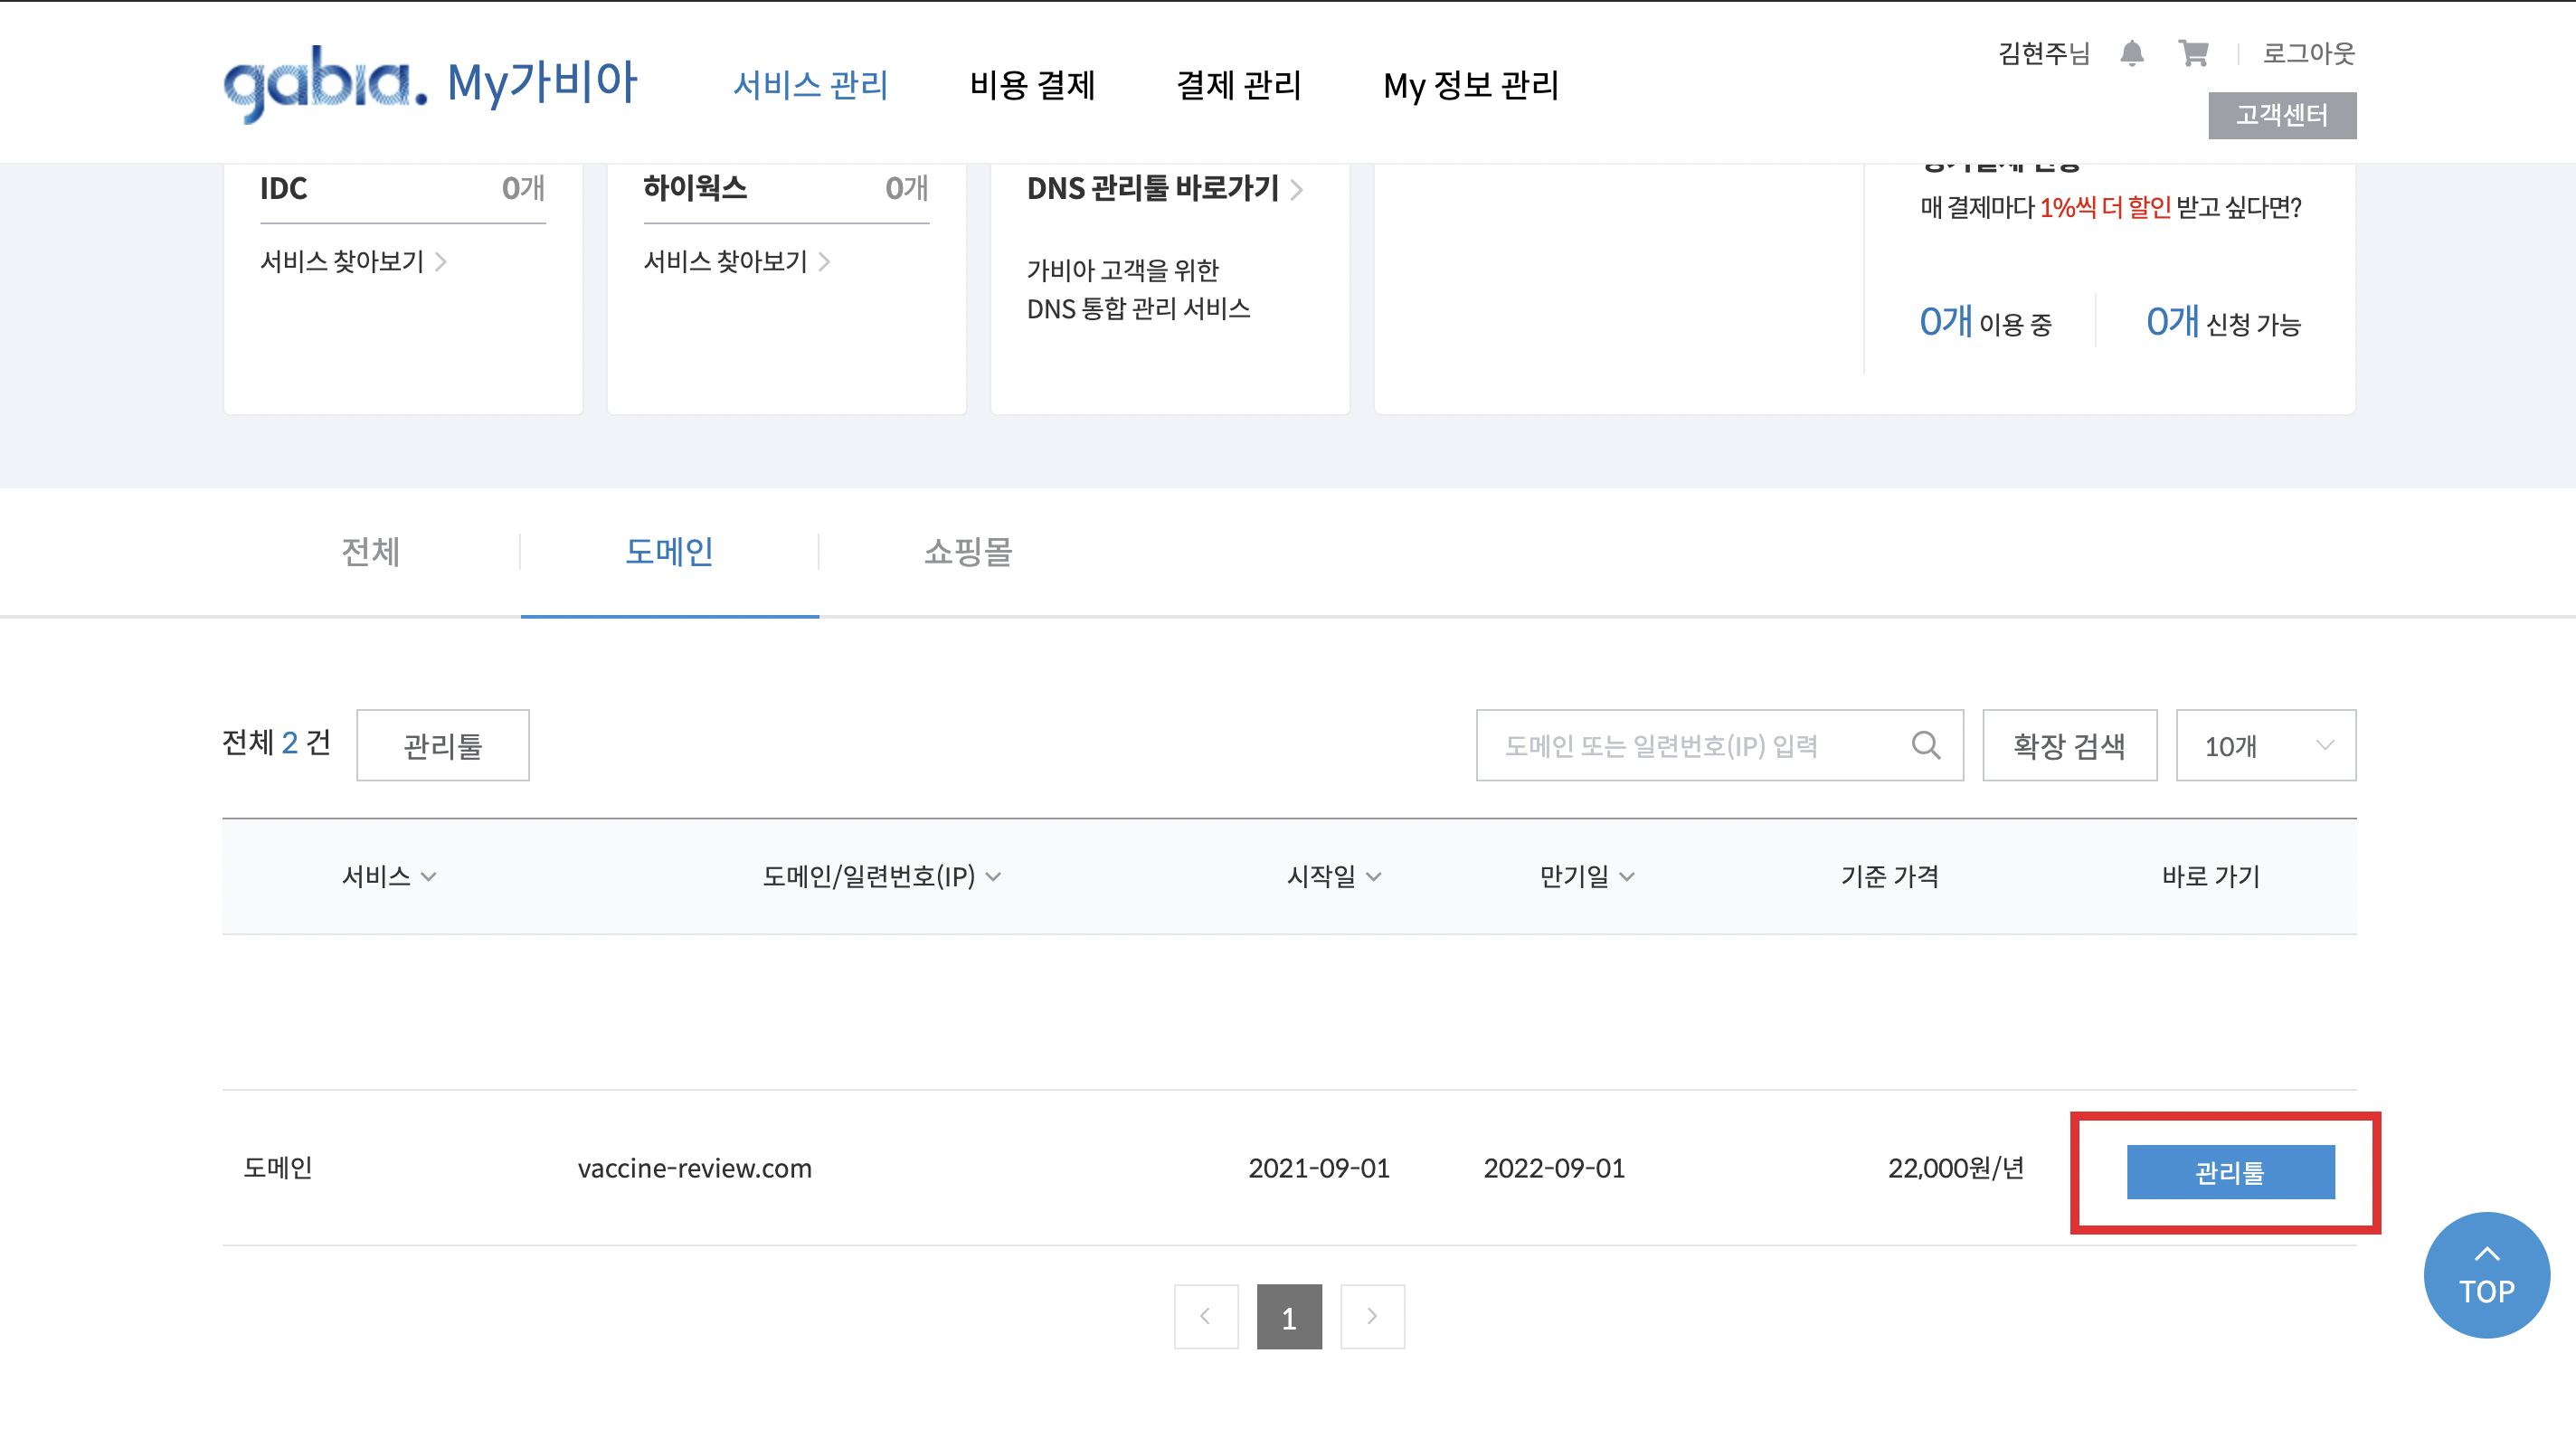Switch to the 쇼핑몰 tab
This screenshot has height=1429, width=2576.
tap(968, 552)
